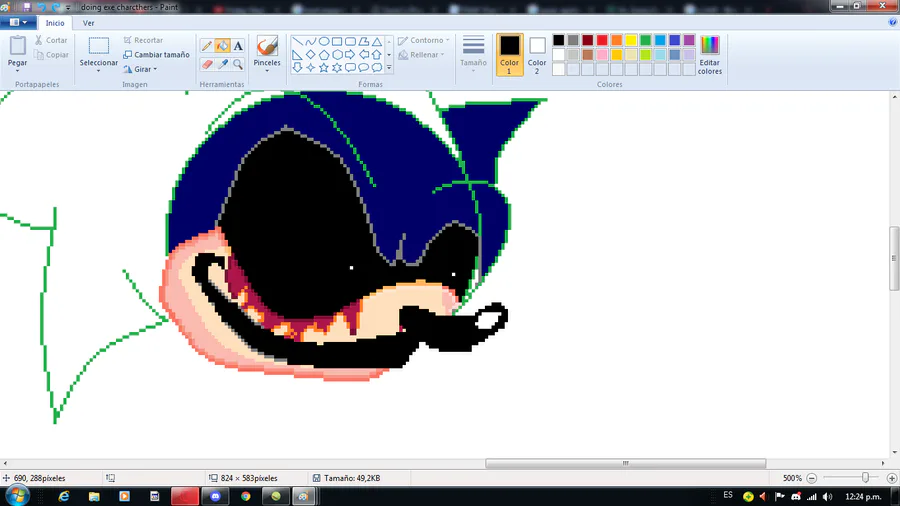Image resolution: width=900 pixels, height=506 pixels.
Task: Click the Copiar button
Action: [51, 55]
